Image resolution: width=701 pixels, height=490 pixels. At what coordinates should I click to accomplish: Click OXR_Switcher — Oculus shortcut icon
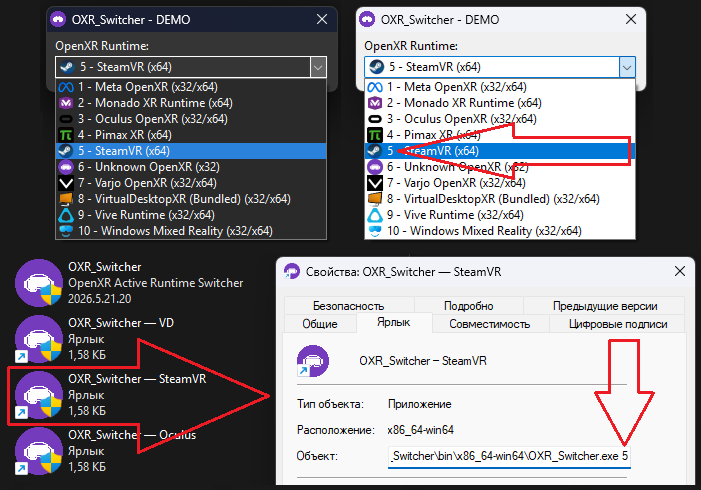pos(39,451)
